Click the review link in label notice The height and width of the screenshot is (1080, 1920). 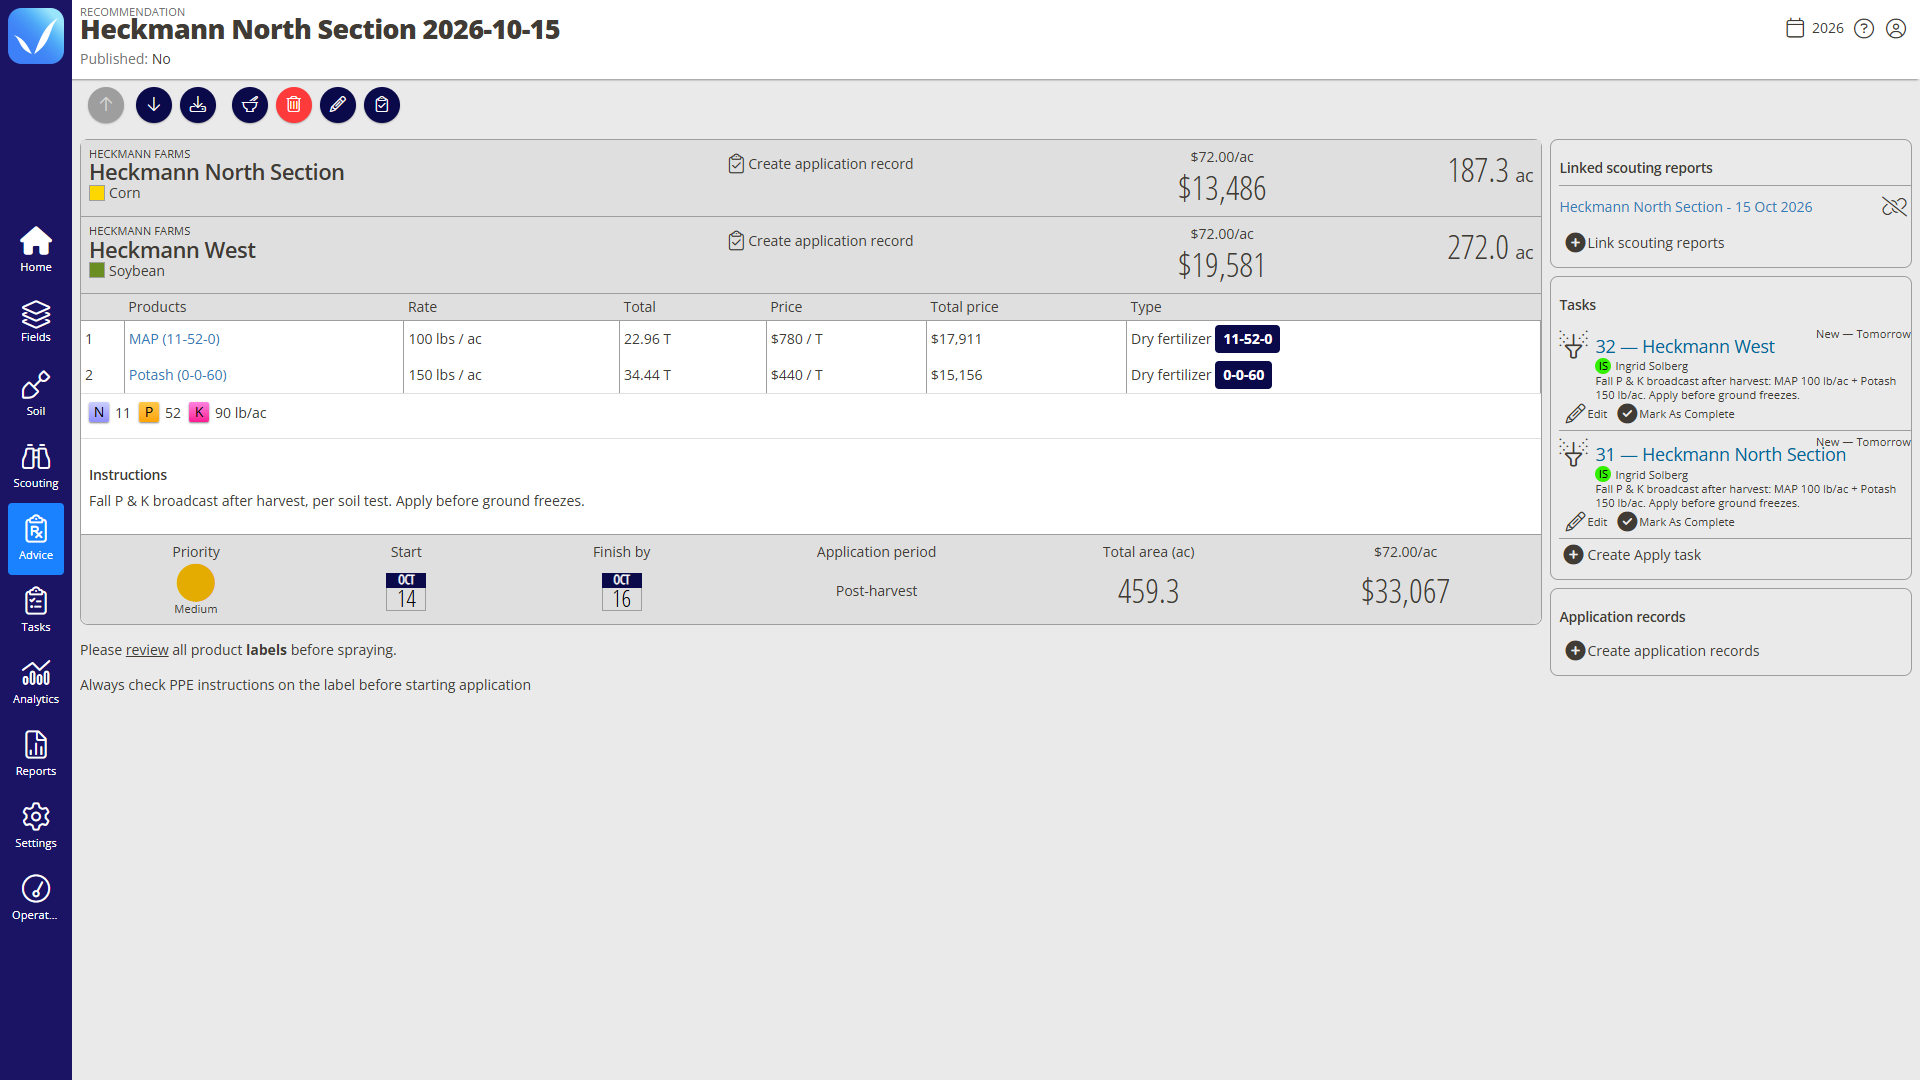click(147, 650)
